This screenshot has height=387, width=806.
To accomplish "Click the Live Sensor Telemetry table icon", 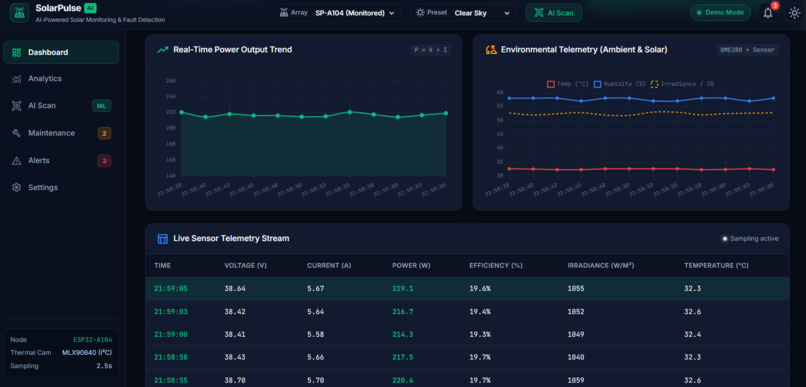I will pyautogui.click(x=162, y=238).
